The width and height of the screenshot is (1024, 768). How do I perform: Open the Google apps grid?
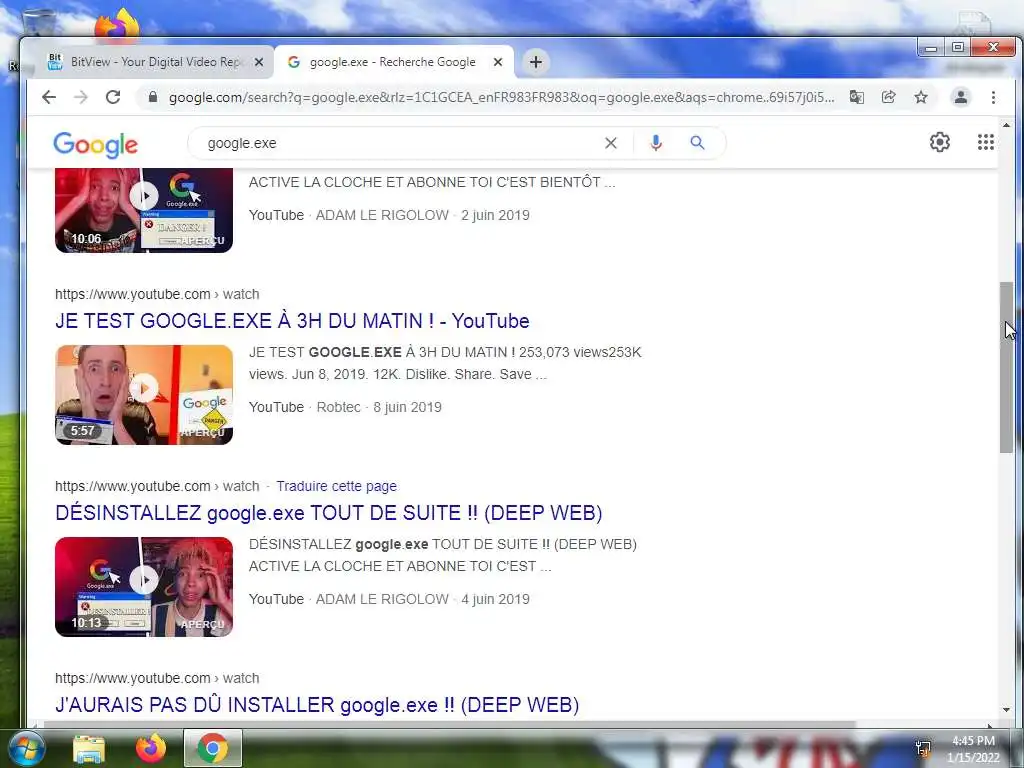985,142
